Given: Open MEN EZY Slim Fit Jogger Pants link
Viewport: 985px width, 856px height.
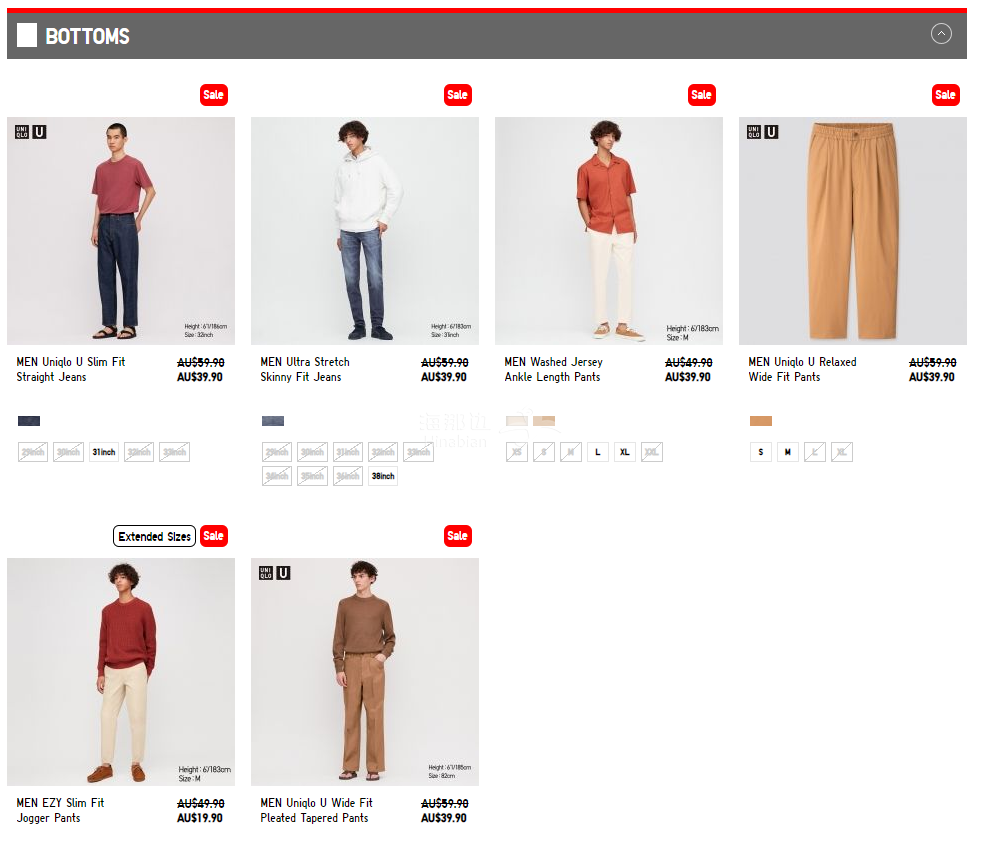Looking at the screenshot, I should coord(60,810).
